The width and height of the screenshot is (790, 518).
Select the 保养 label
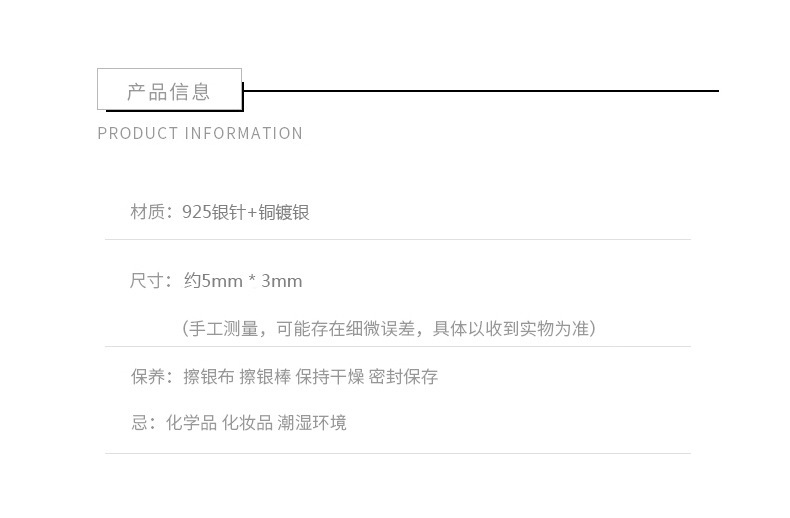[x=147, y=377]
